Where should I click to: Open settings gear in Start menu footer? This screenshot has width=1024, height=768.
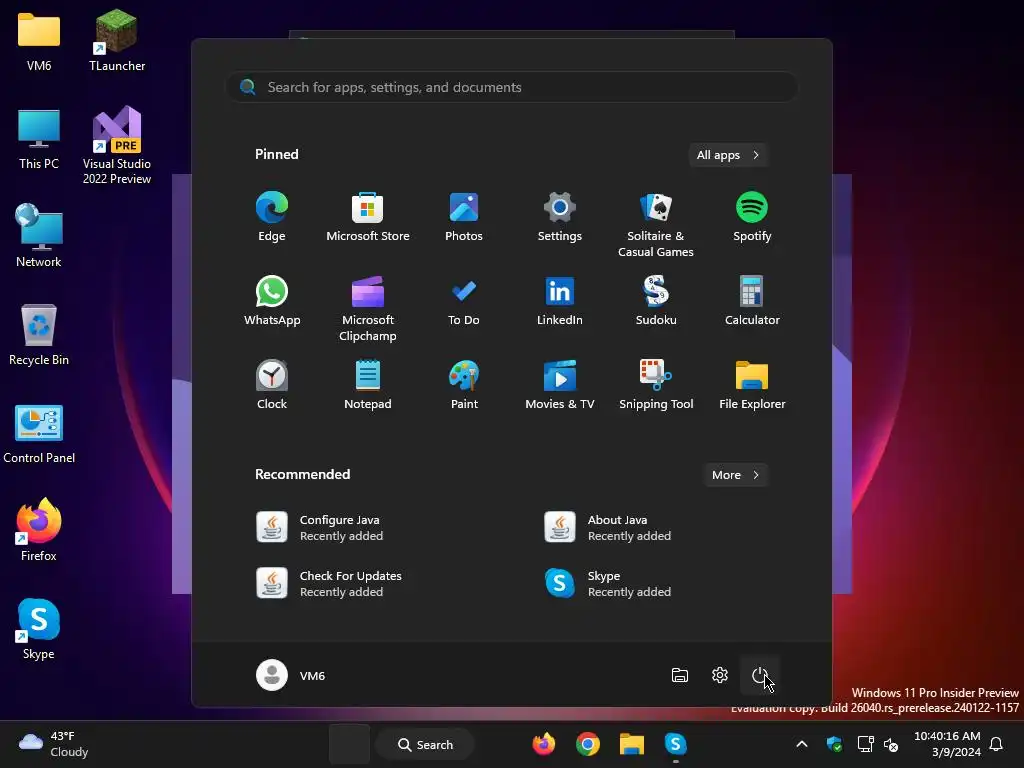pos(720,675)
